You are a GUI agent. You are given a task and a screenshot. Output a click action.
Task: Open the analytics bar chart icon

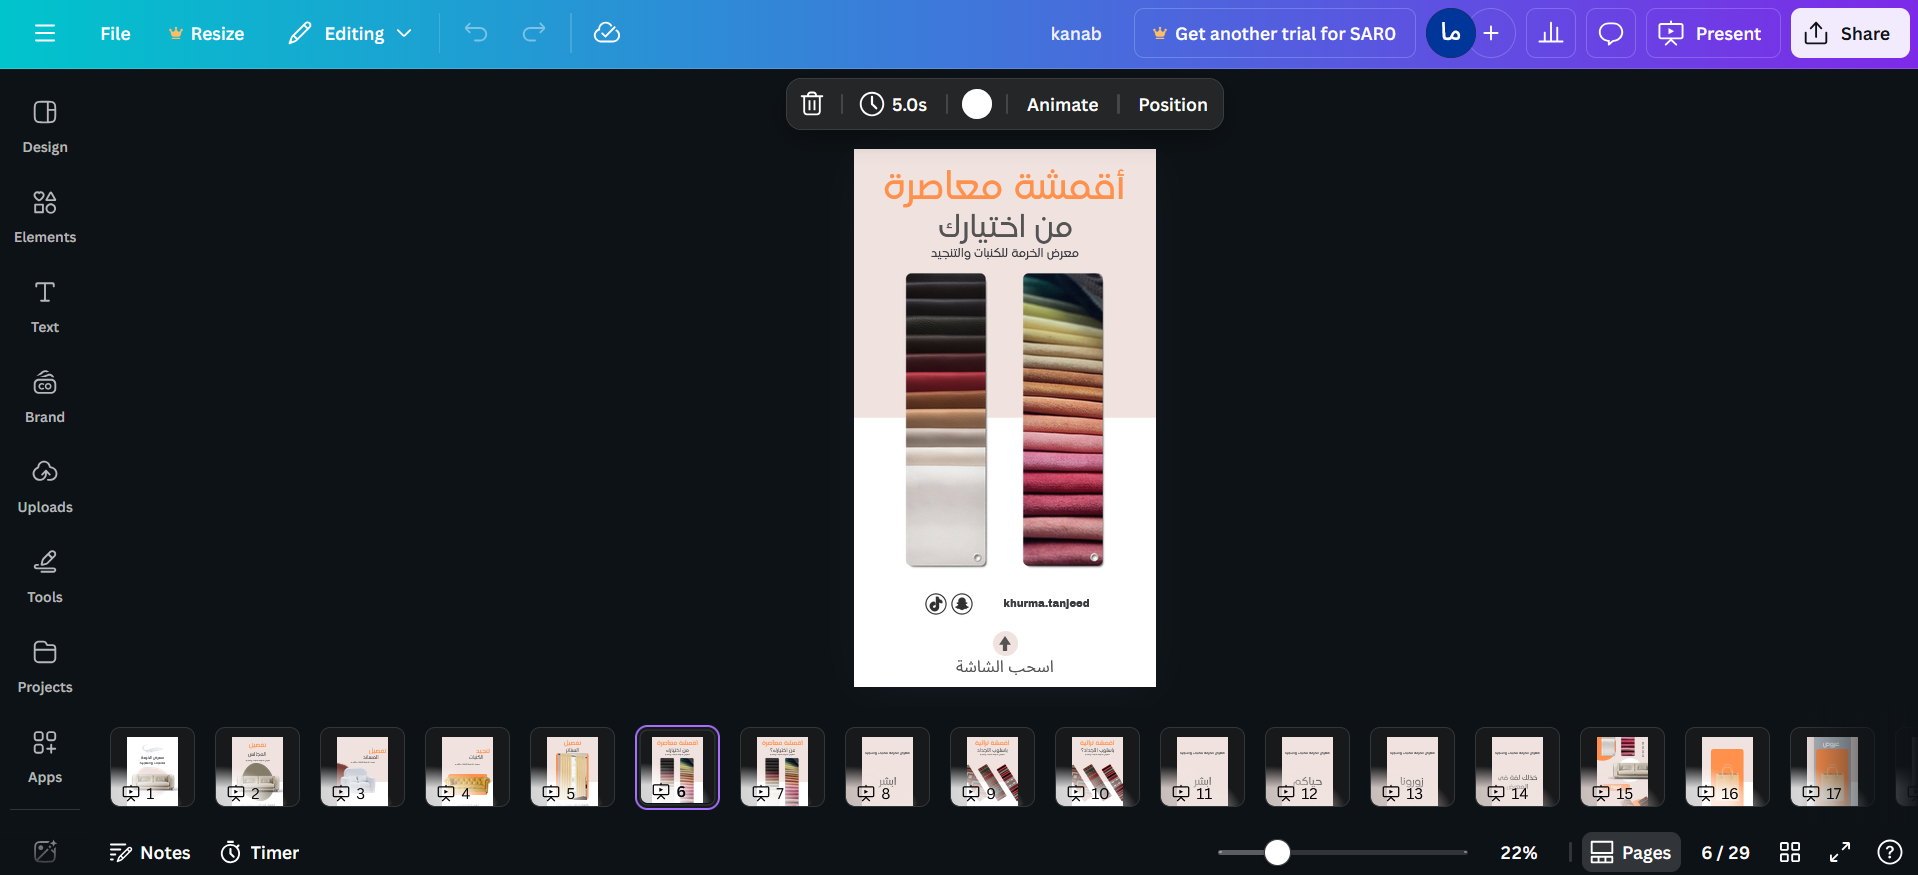[x=1551, y=33]
